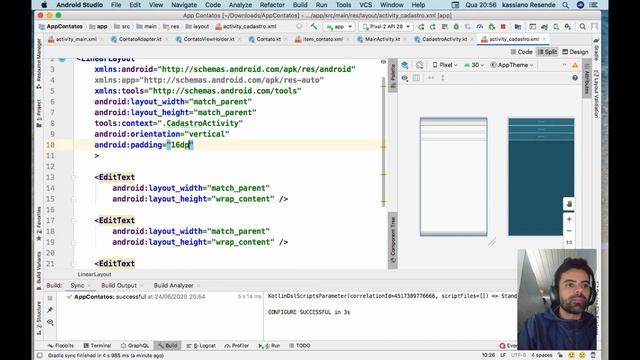Toggle the Structure side tab
The height and width of the screenshot is (360, 640).
click(x=39, y=318)
